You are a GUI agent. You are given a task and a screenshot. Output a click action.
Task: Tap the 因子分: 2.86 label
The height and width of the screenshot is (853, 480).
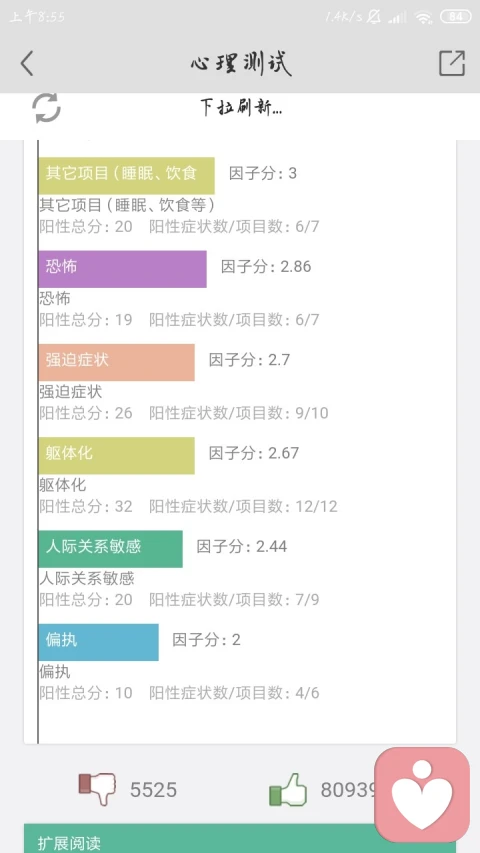[x=266, y=267]
